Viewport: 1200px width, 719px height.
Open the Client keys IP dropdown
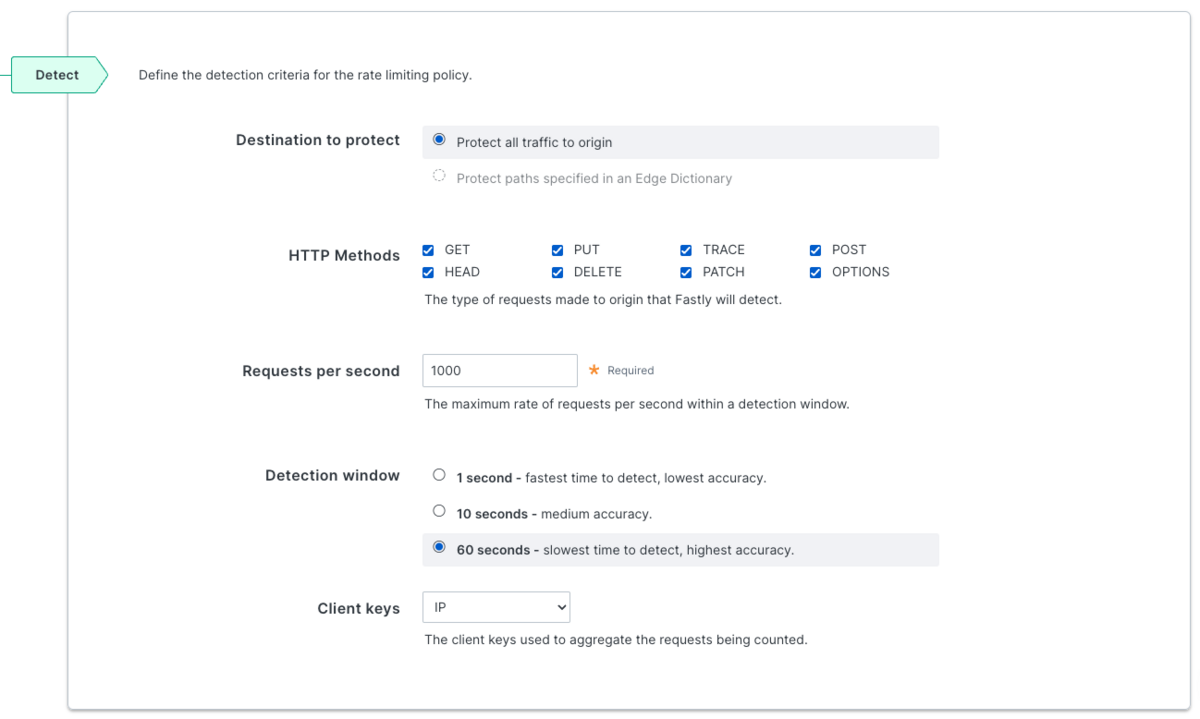click(x=496, y=607)
